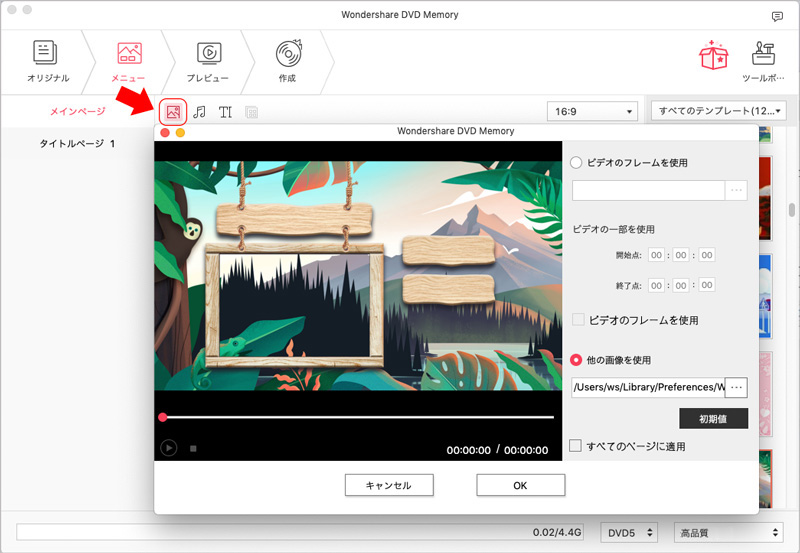Click the キャンセル button
Viewport: 800px width, 553px height.
389,485
